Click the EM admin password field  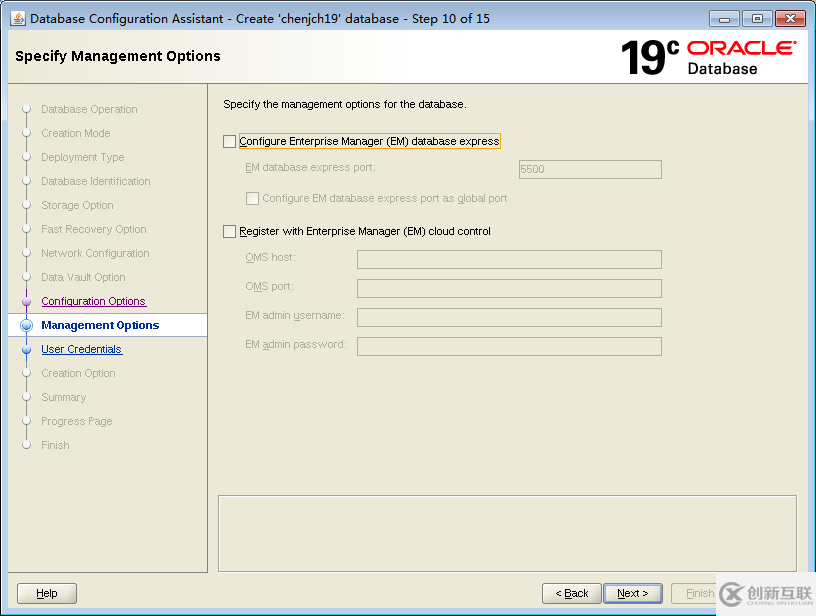(509, 347)
